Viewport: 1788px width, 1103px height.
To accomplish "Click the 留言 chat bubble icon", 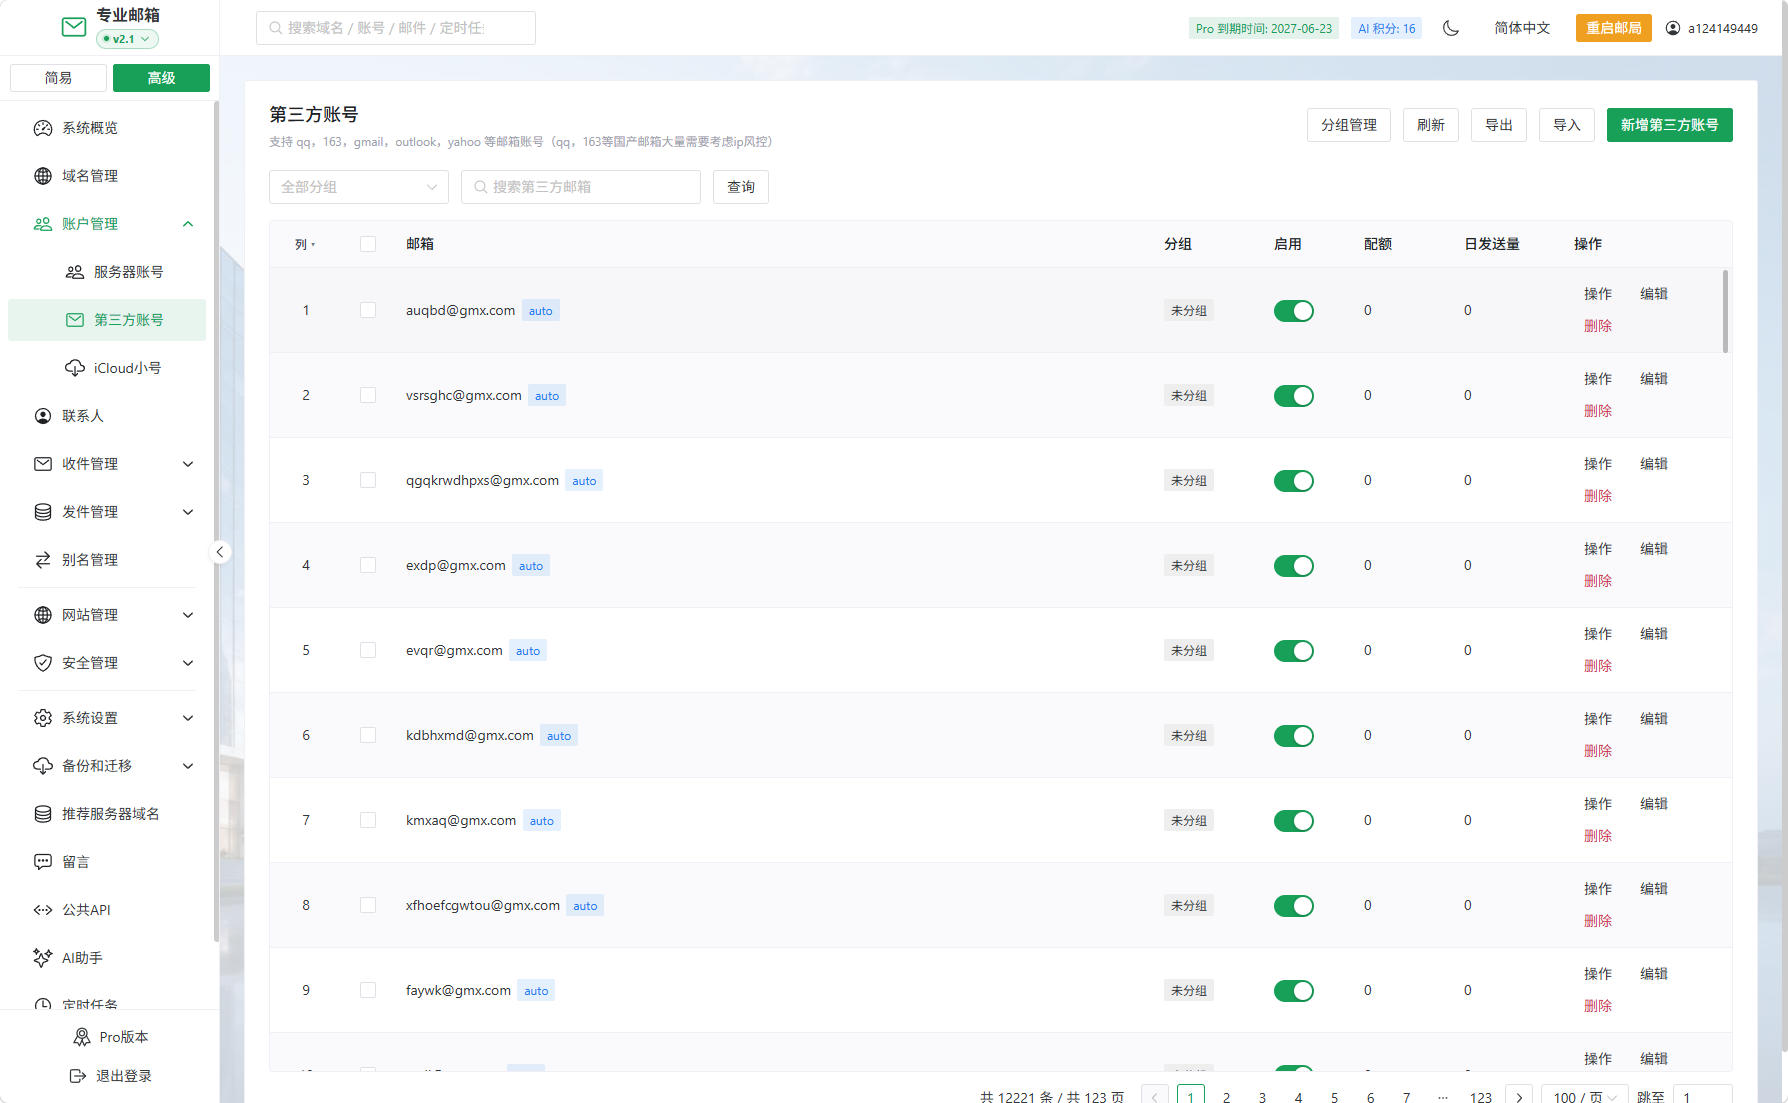I will pyautogui.click(x=43, y=862).
